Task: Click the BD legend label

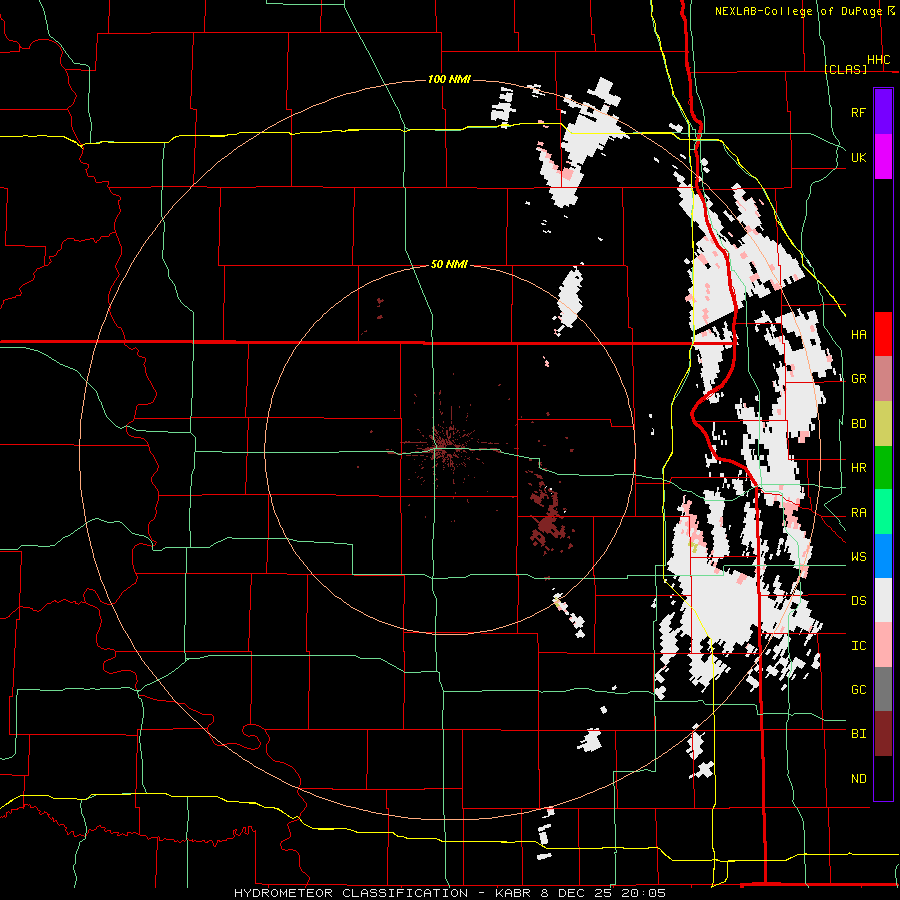Action: tap(858, 424)
